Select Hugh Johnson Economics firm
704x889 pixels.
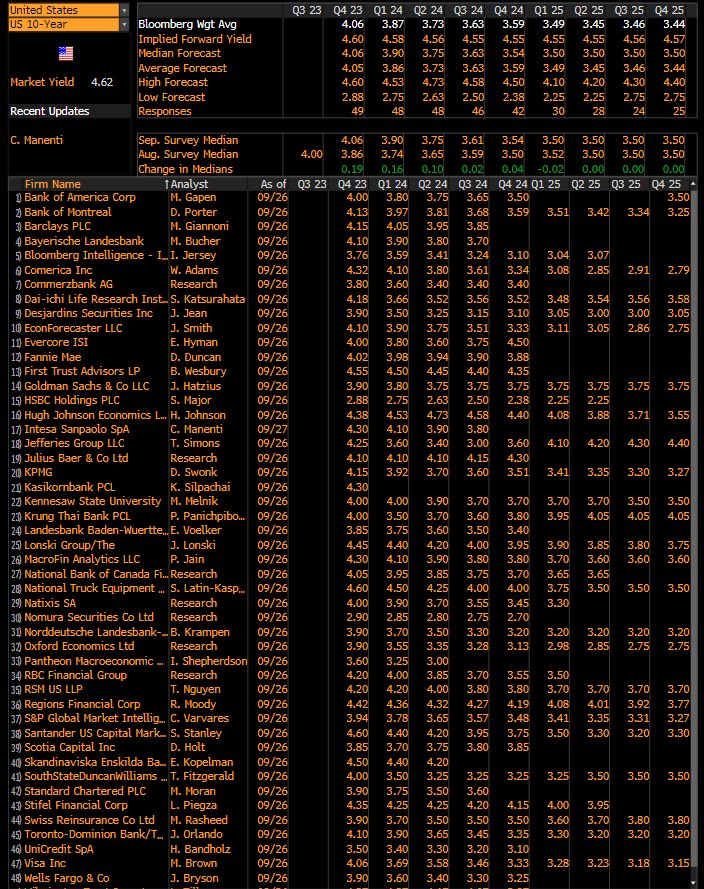[96, 415]
